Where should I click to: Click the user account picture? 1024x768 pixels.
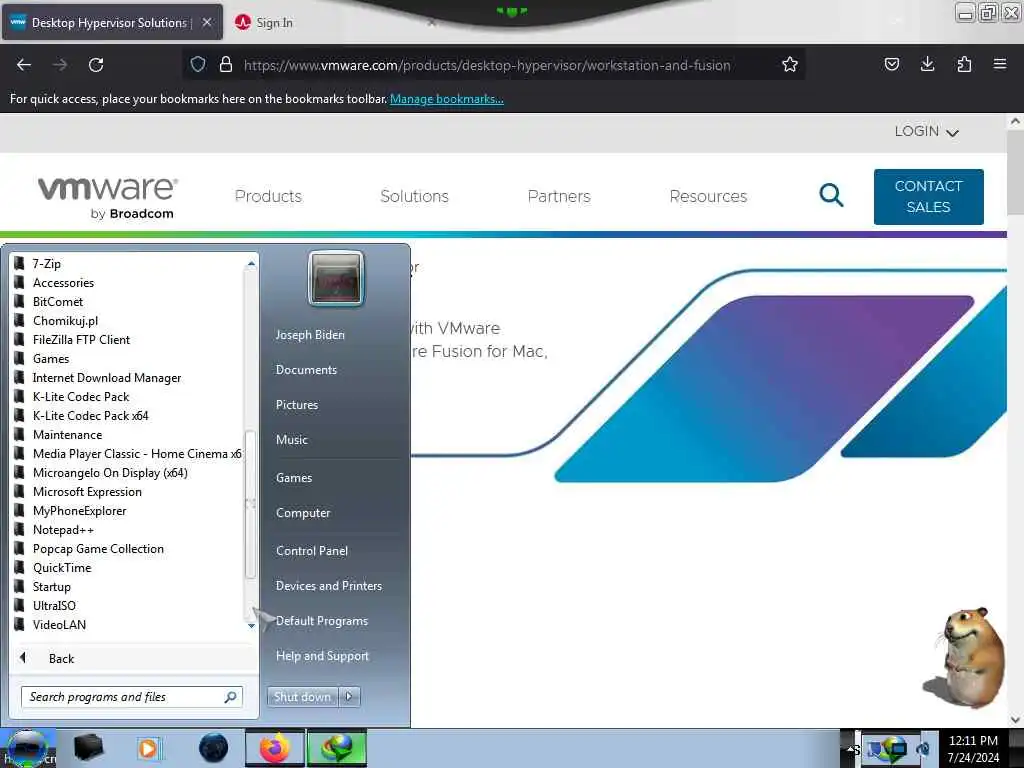point(336,278)
